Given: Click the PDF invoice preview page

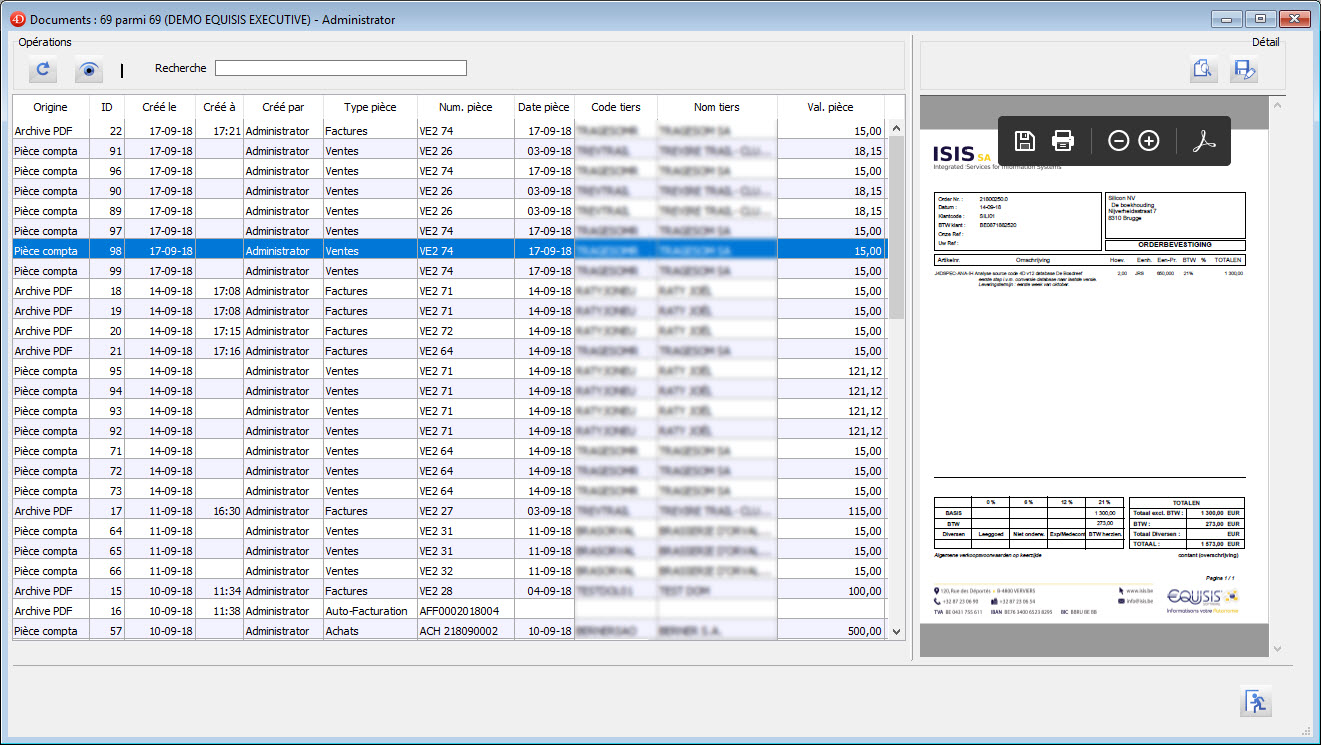Looking at the screenshot, I should coord(1089,400).
